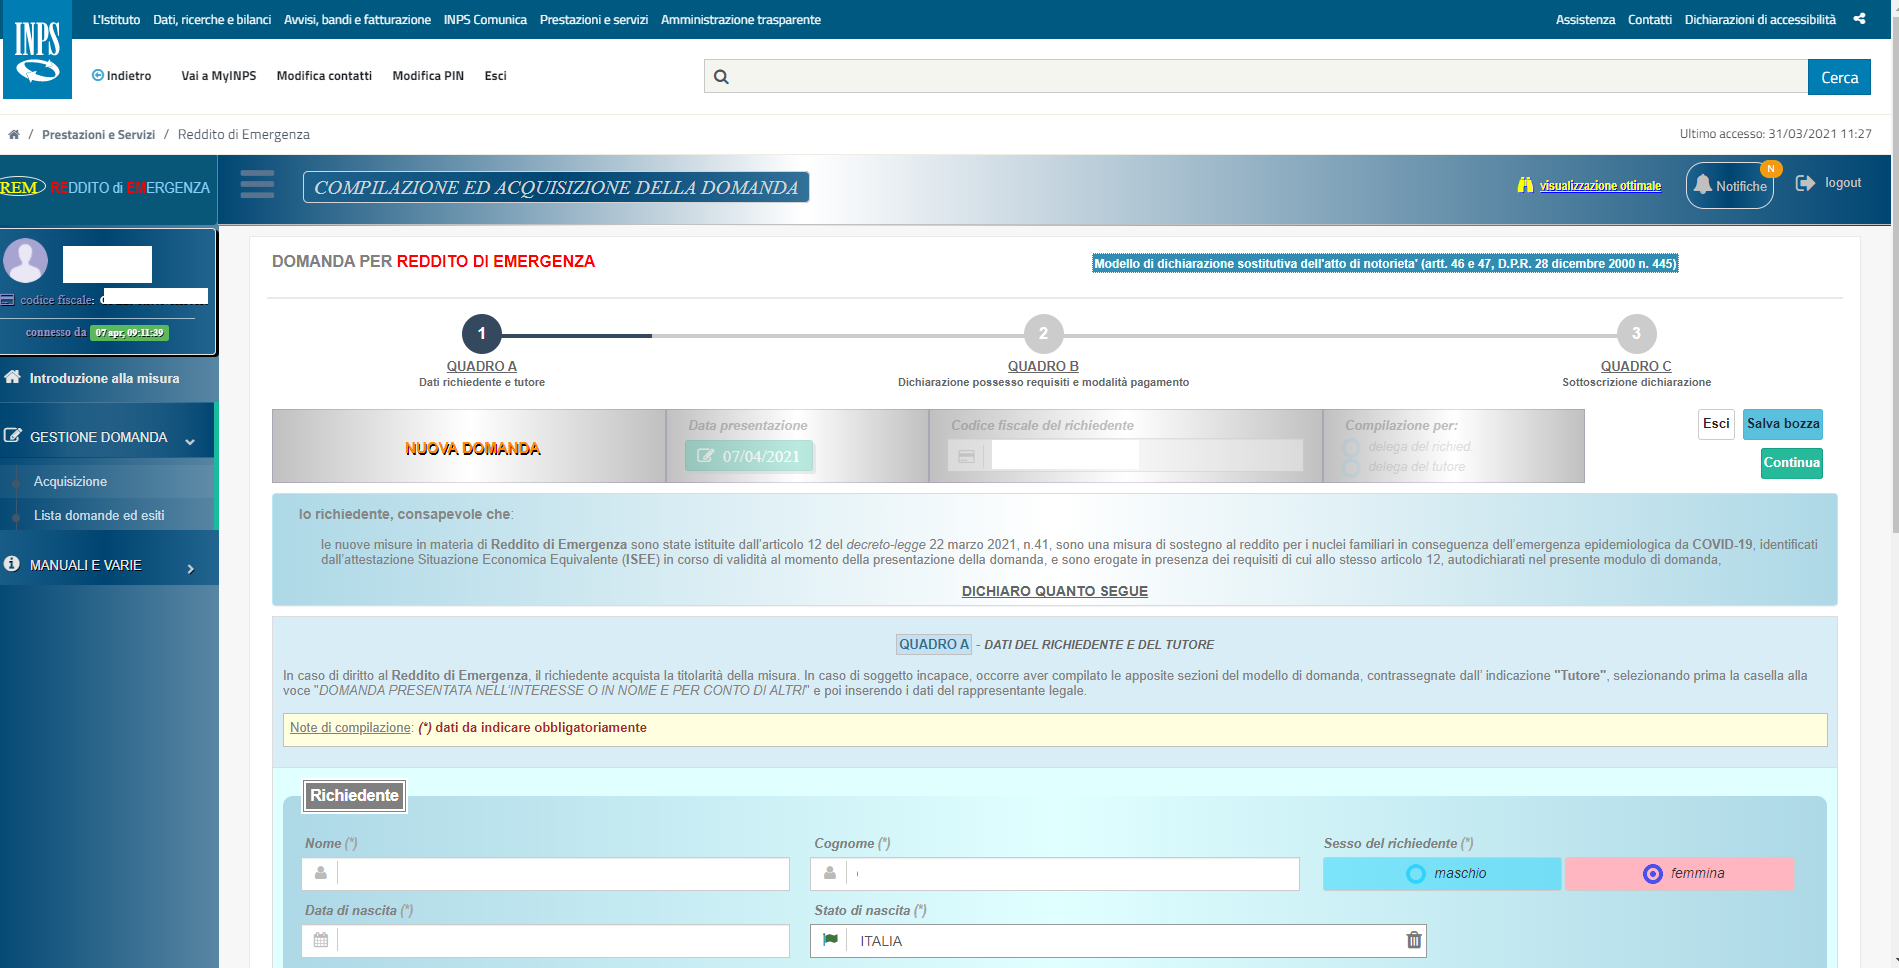This screenshot has height=968, width=1899.
Task: Open Avvisi, bandi e fatturazione menu
Action: click(357, 19)
